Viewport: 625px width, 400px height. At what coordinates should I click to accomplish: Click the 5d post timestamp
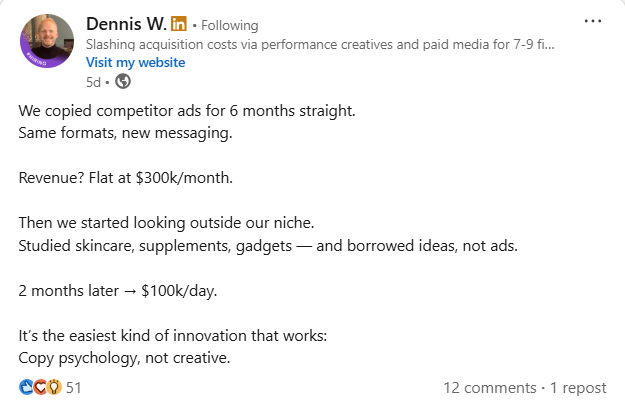click(x=93, y=82)
